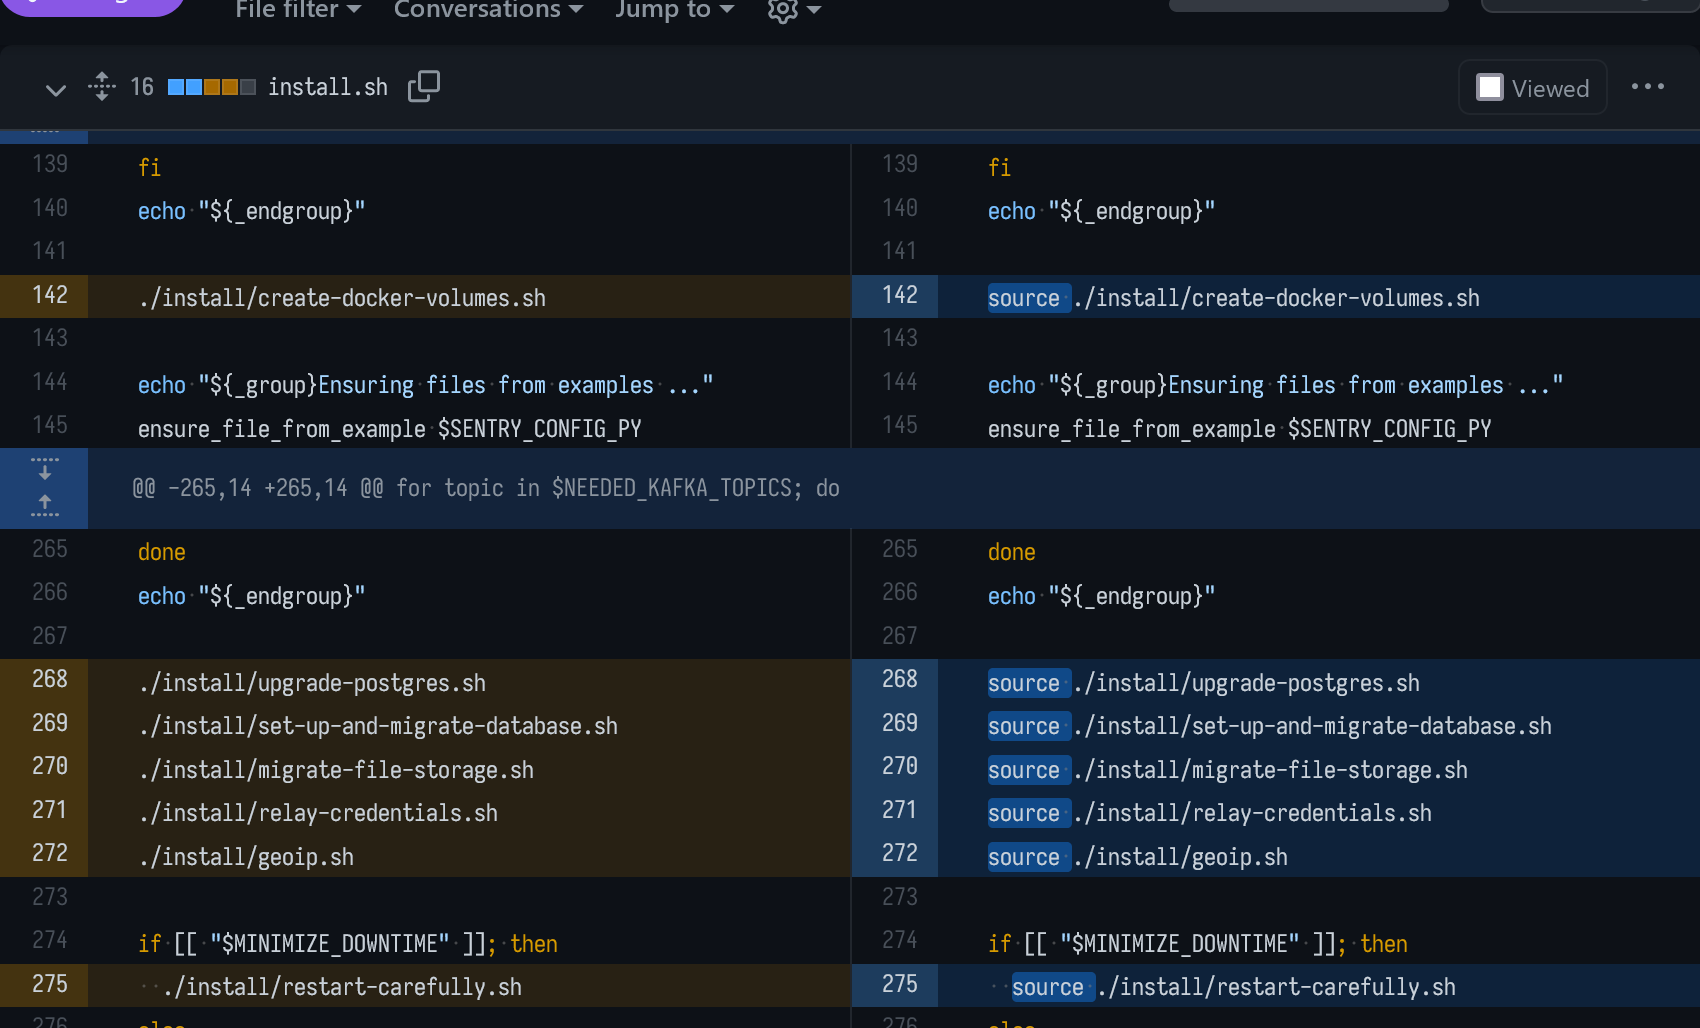The image size is (1700, 1028).
Task: Click removed line './install/create-docker-volumes.sh'
Action: click(x=342, y=298)
